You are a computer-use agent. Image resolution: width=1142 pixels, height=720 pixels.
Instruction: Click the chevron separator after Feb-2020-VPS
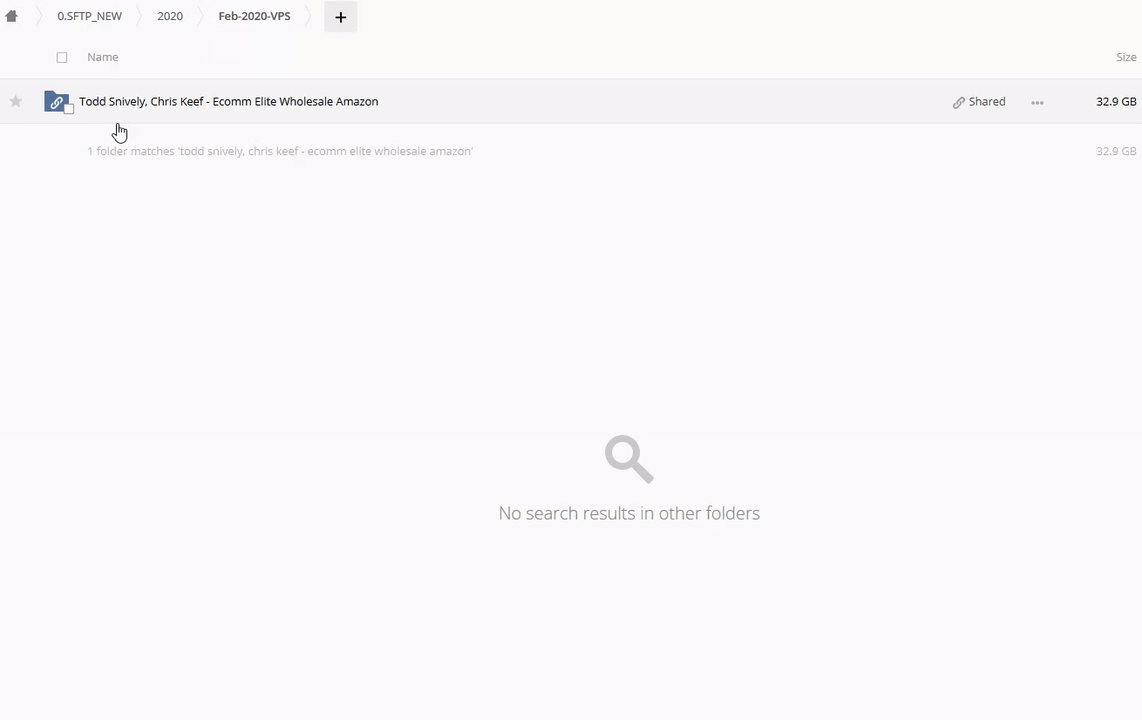point(309,16)
